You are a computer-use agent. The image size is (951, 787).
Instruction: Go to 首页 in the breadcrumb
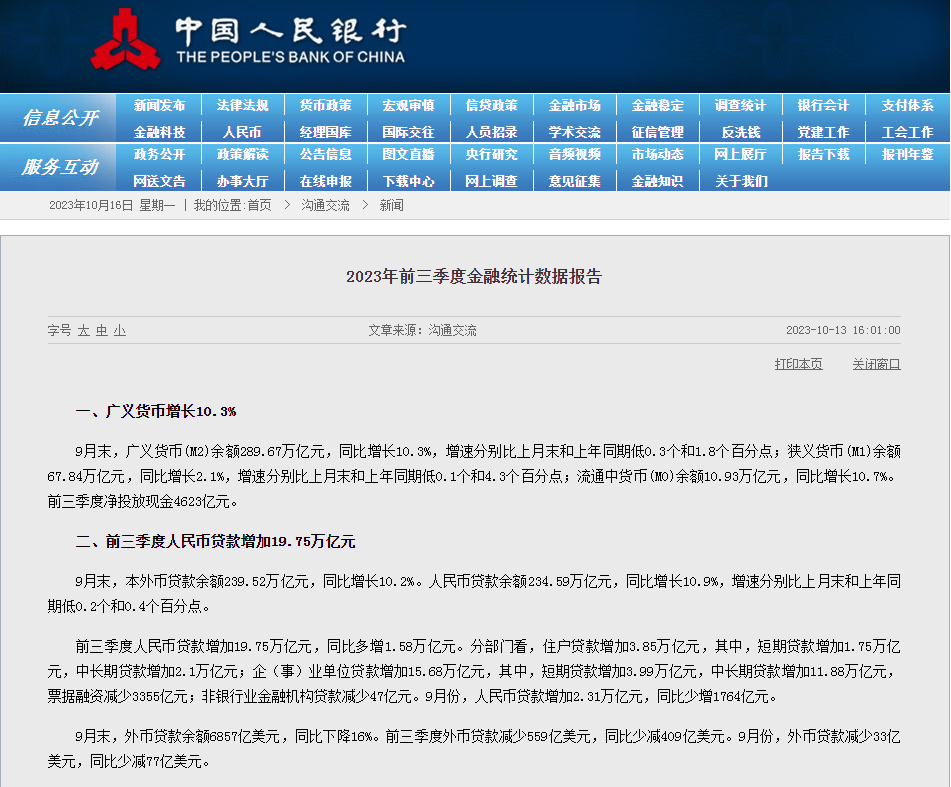(259, 205)
